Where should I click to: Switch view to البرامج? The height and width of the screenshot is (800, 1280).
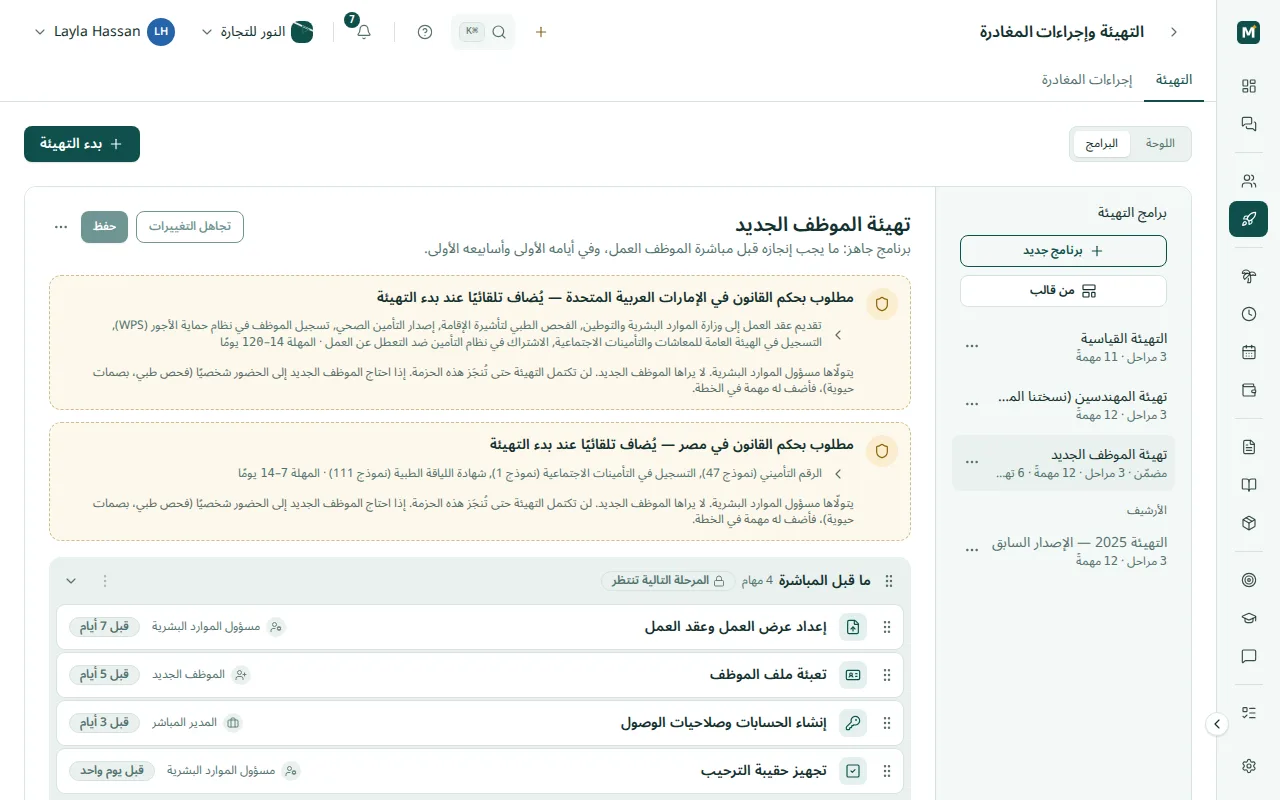pos(1102,143)
